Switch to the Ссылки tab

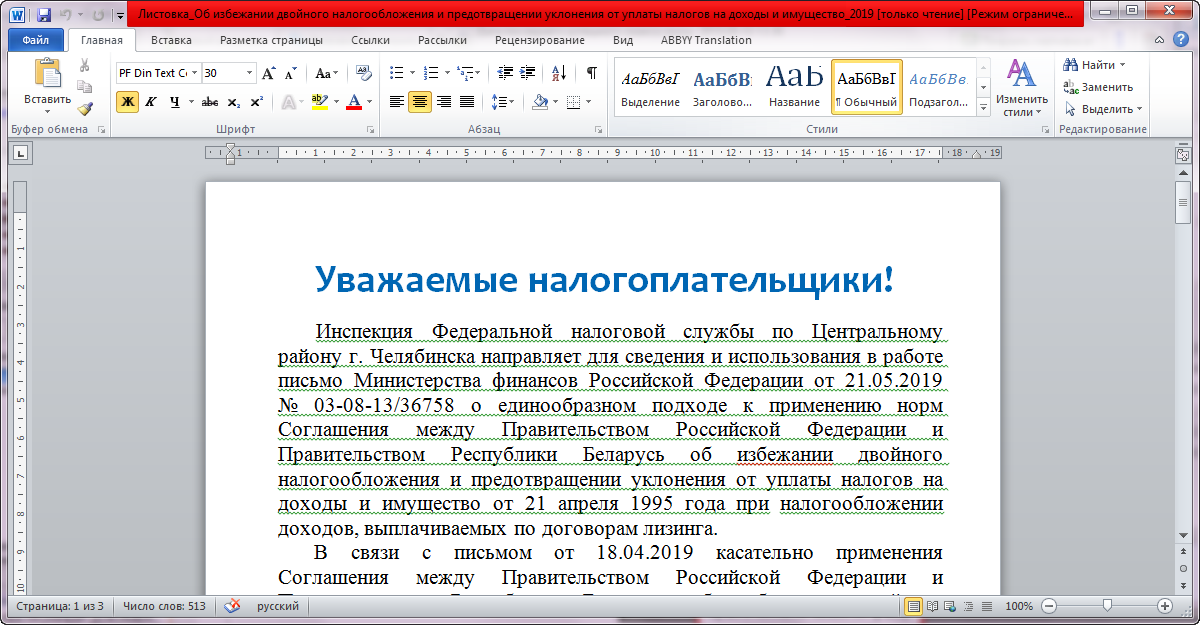coord(371,41)
